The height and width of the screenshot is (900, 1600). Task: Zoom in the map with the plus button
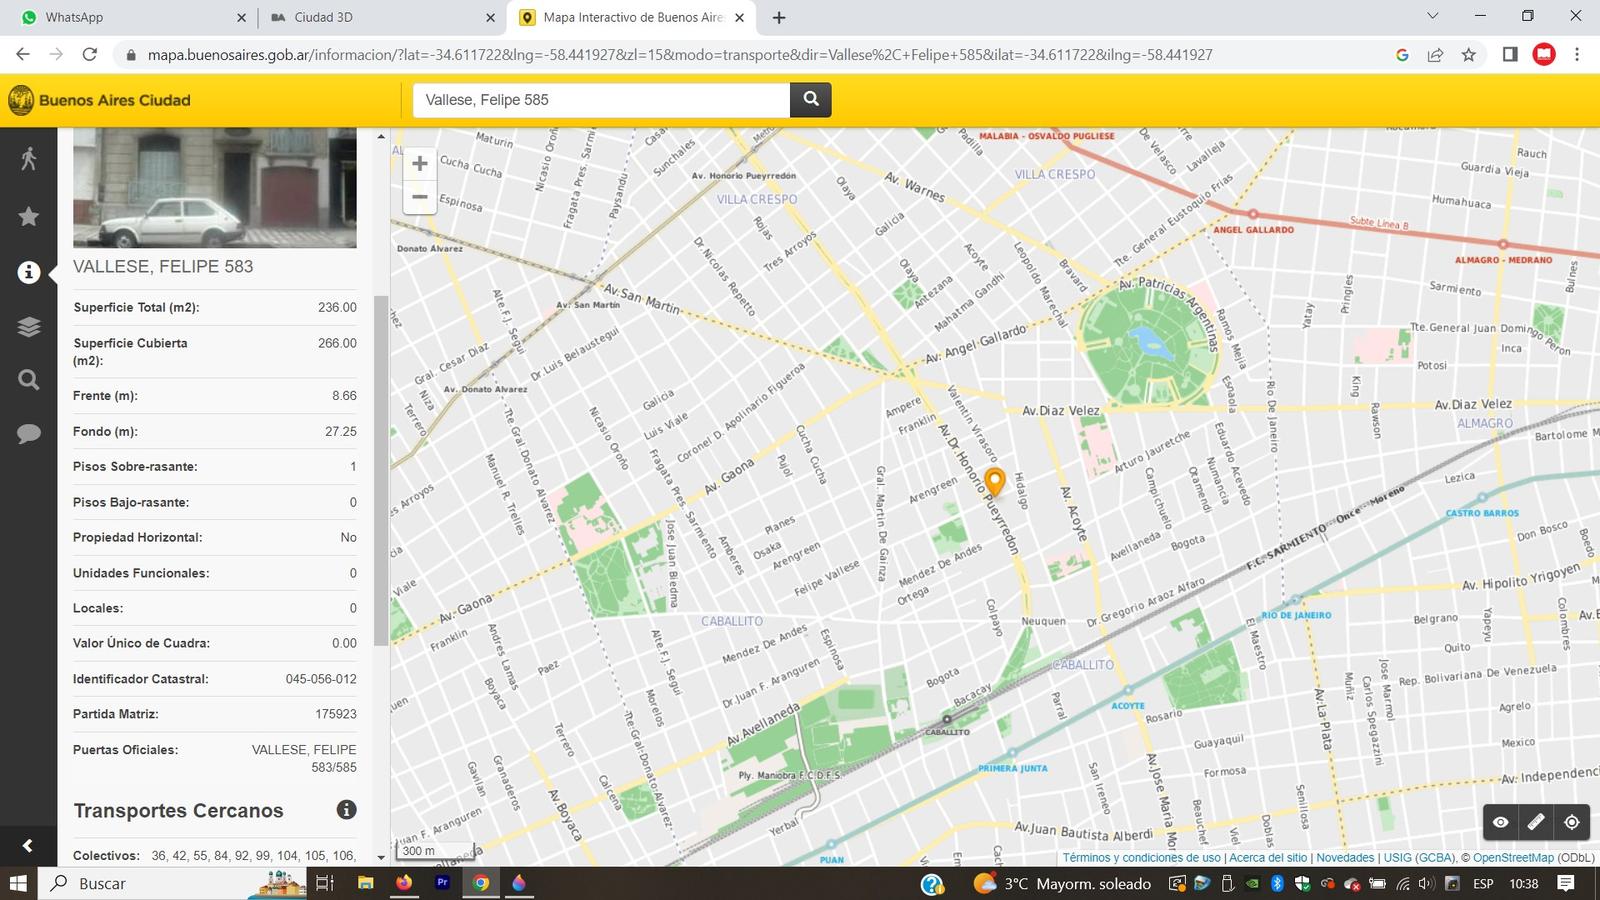click(x=420, y=163)
